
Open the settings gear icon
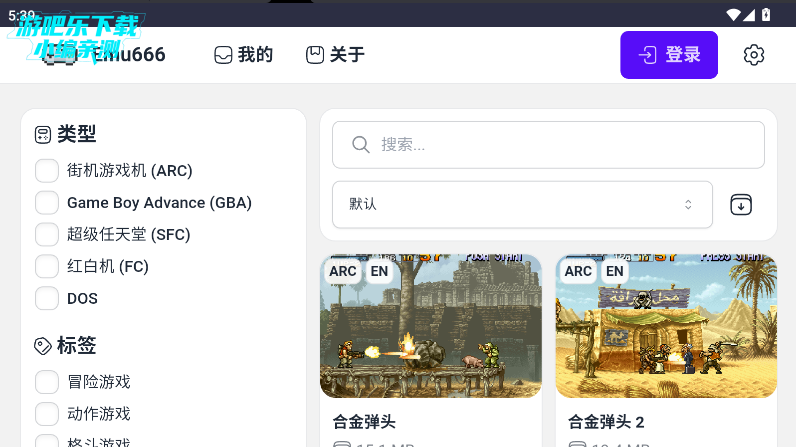tap(754, 55)
